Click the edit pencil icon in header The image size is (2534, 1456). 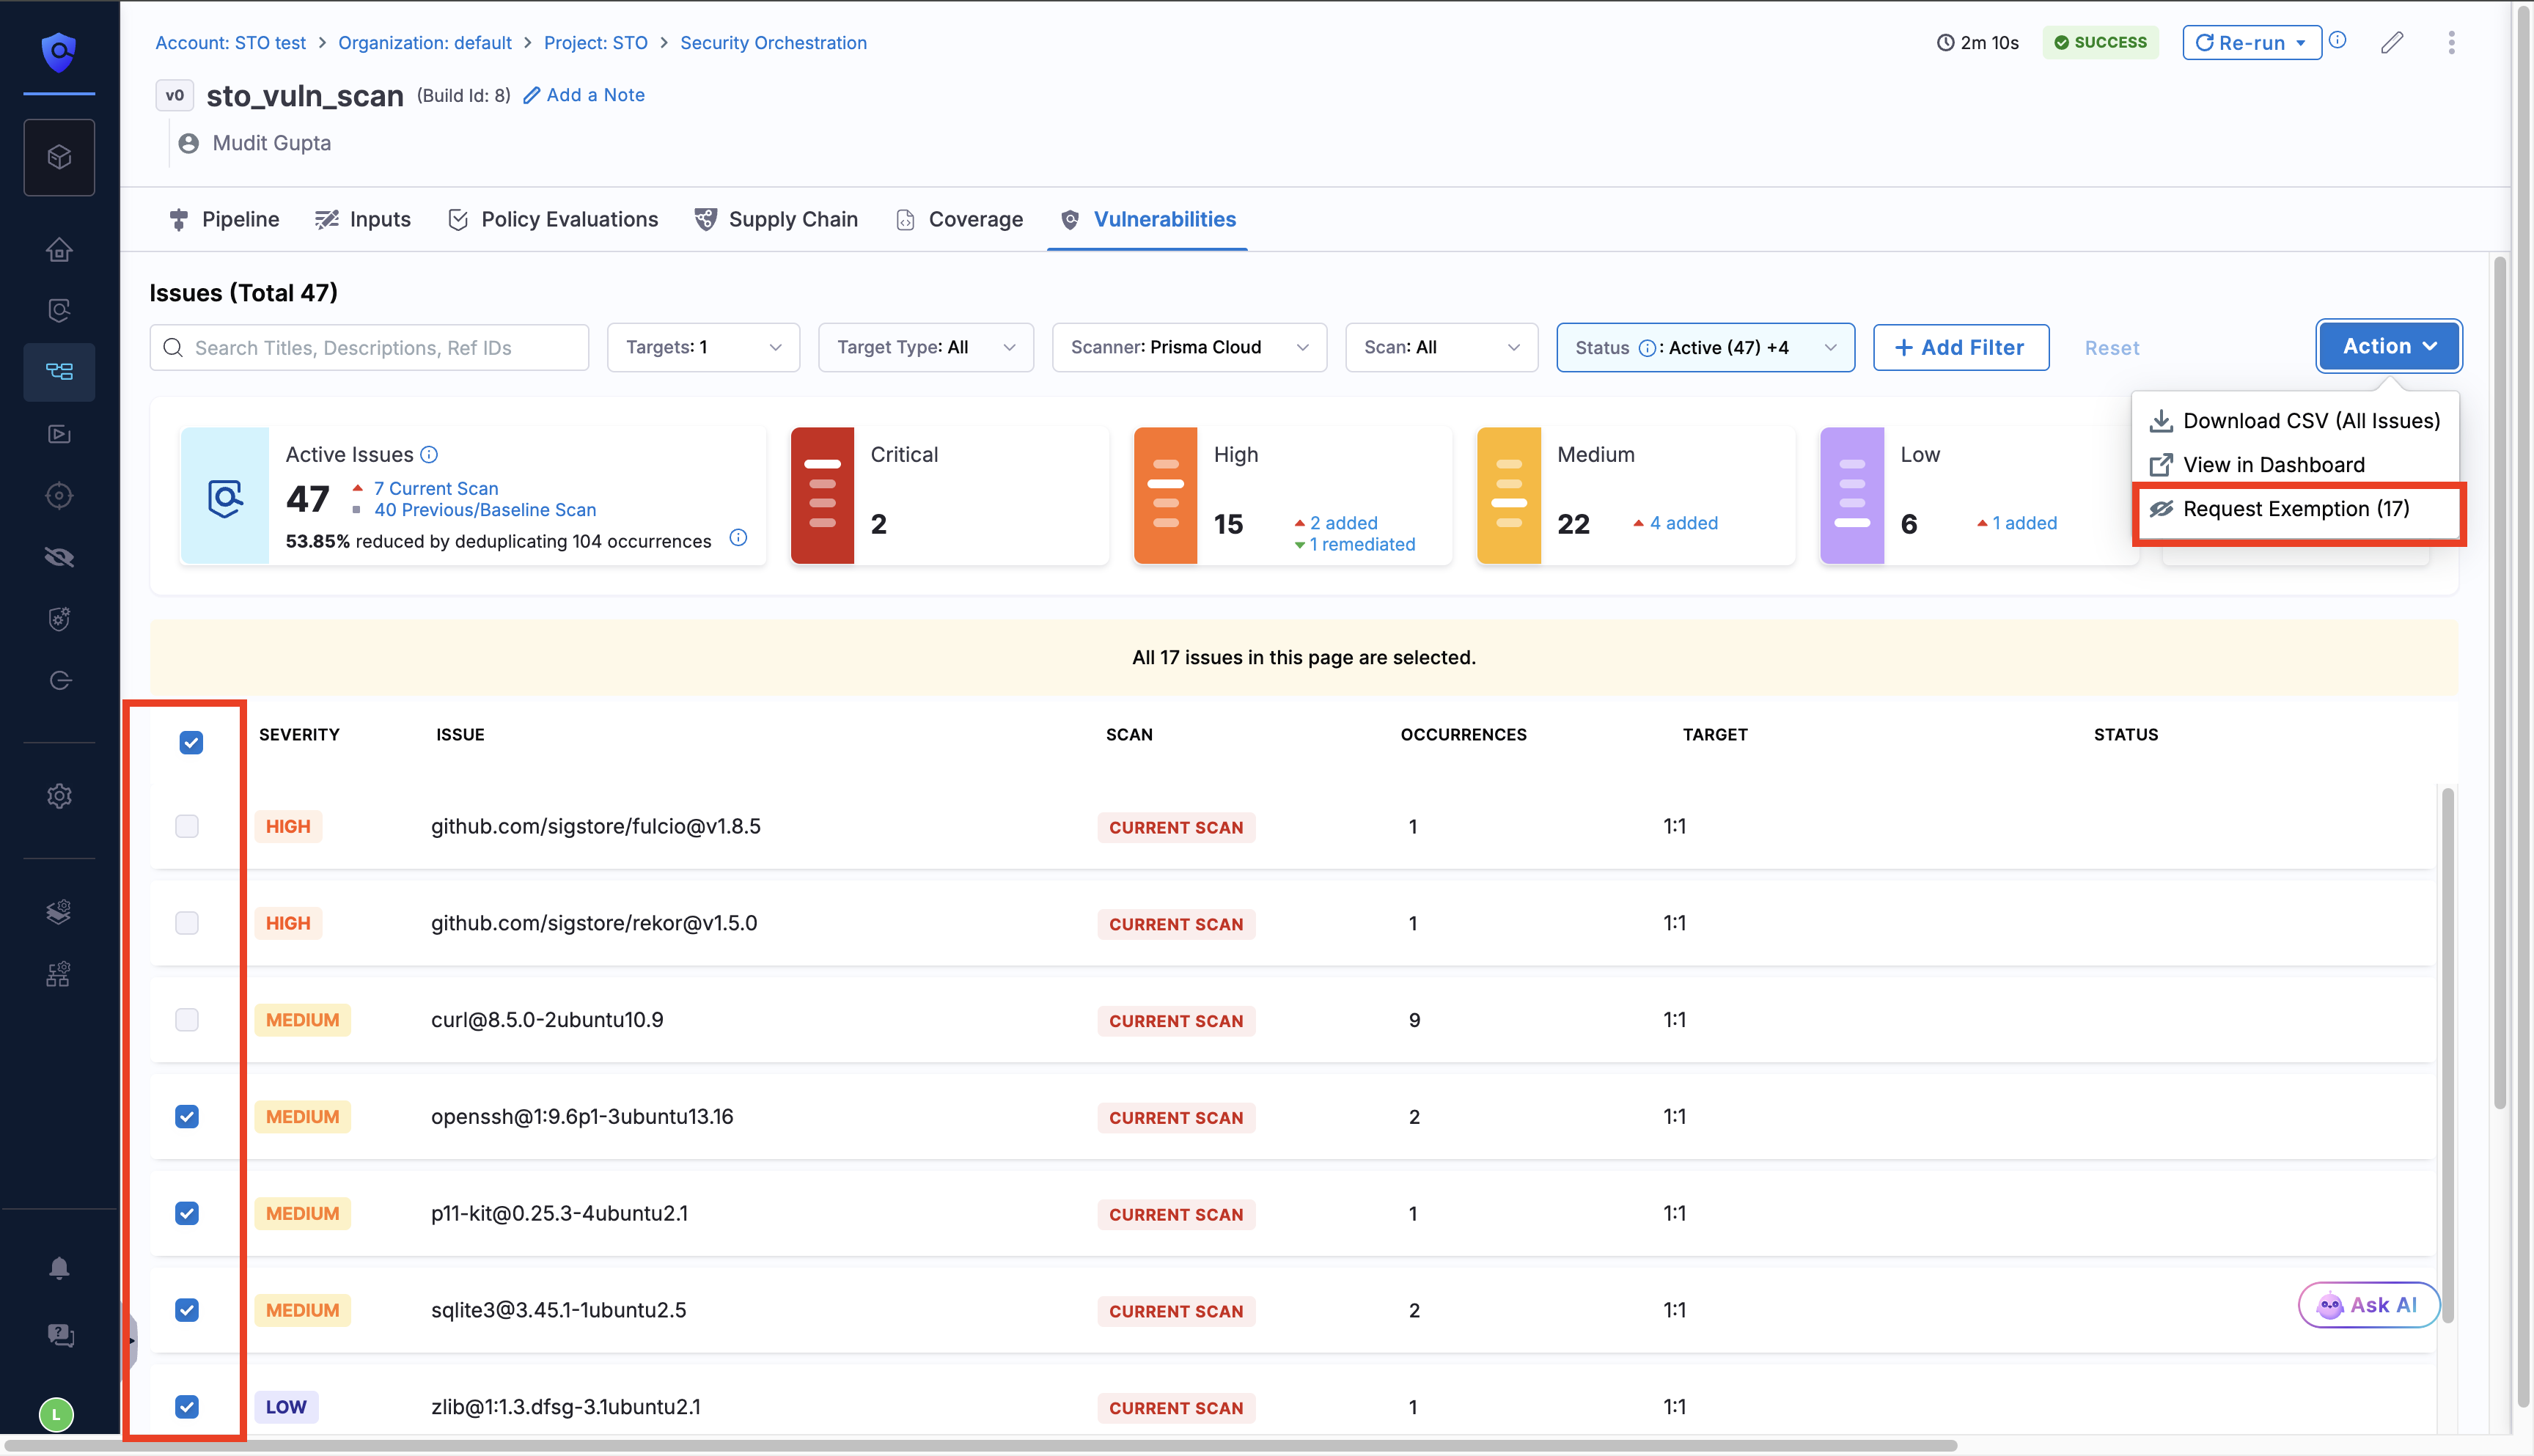point(2391,42)
